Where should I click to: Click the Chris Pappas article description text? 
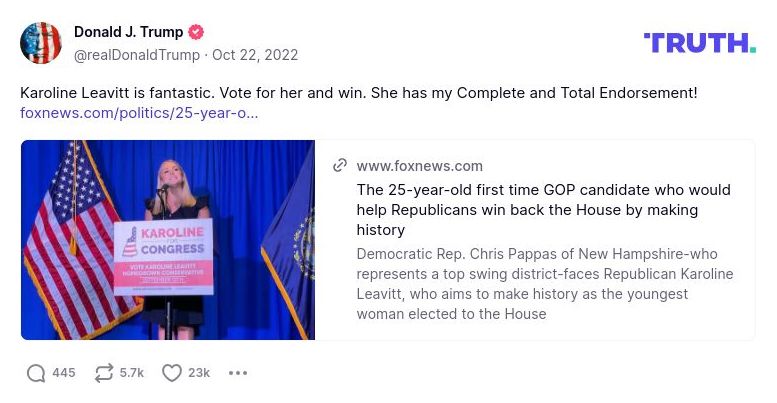[544, 284]
